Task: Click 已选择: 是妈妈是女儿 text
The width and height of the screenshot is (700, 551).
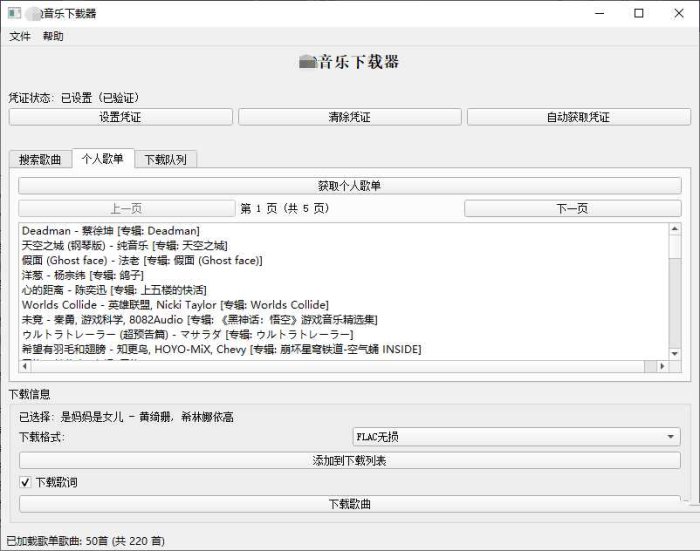Action: 126,417
